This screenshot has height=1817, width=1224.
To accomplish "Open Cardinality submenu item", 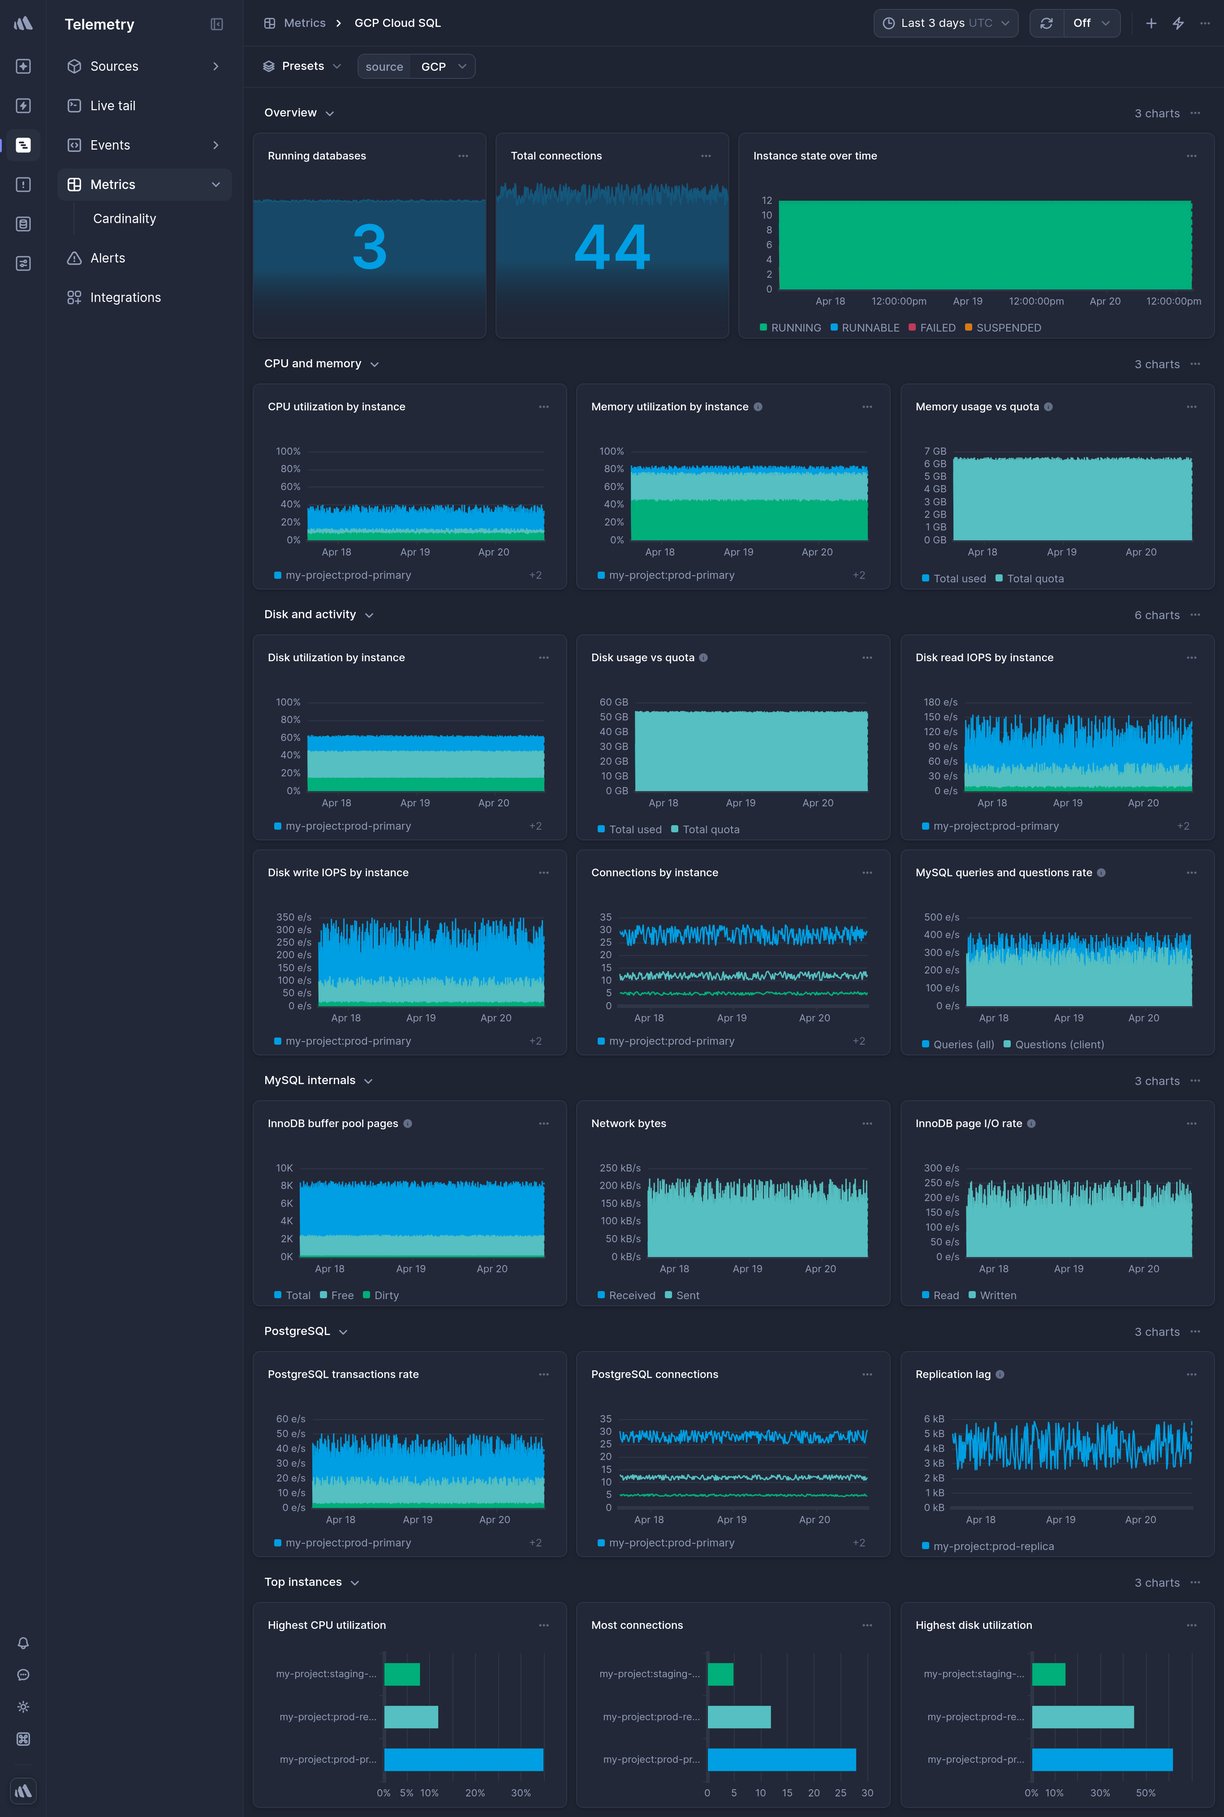I will click(x=124, y=219).
